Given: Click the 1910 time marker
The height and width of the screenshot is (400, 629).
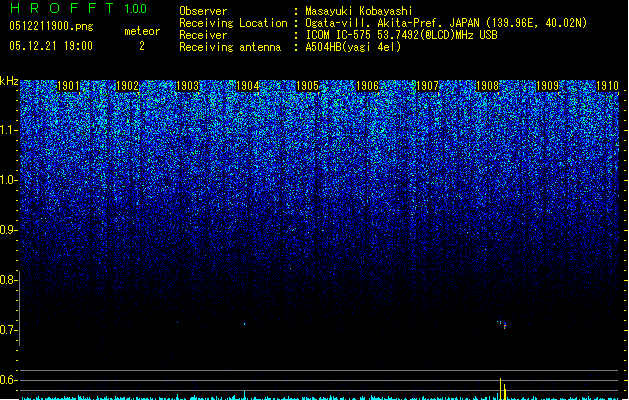Looking at the screenshot, I should tap(607, 86).
